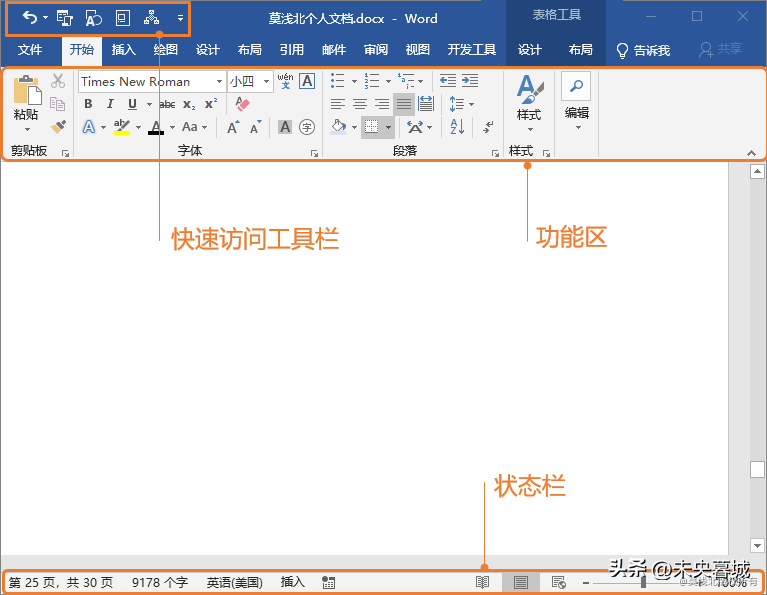
Task: Switch to the 引用 References tab
Action: click(292, 50)
